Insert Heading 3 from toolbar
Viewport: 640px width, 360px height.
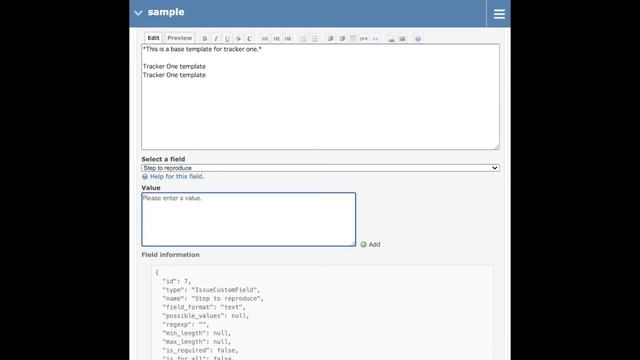point(288,38)
